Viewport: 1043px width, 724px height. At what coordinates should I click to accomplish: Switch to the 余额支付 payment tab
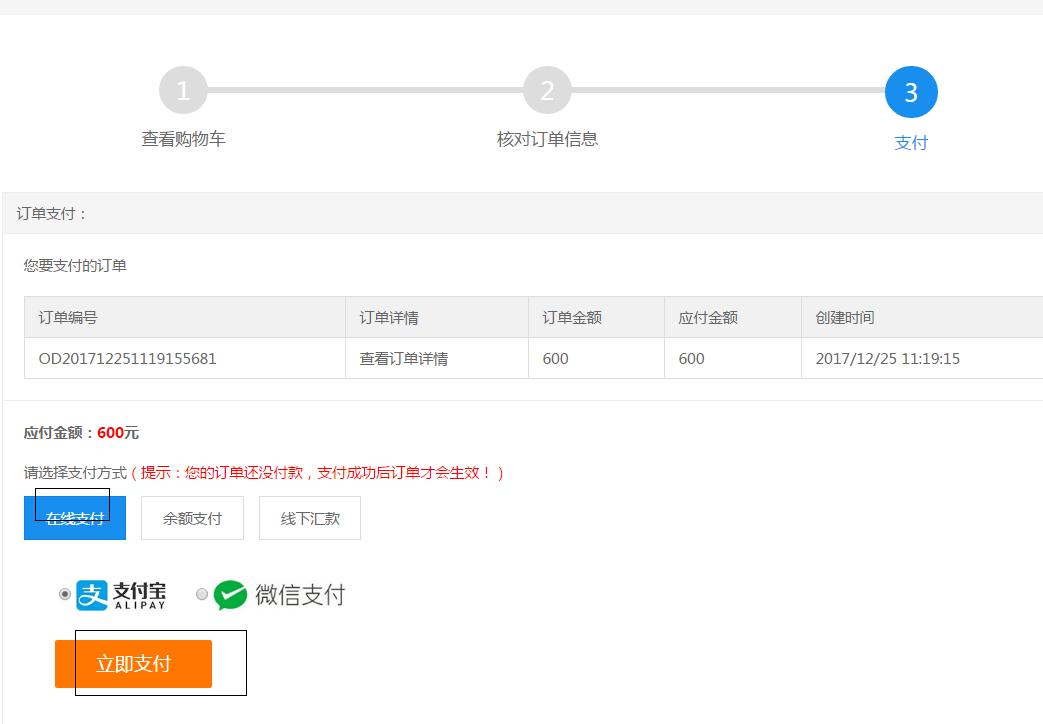coord(192,517)
